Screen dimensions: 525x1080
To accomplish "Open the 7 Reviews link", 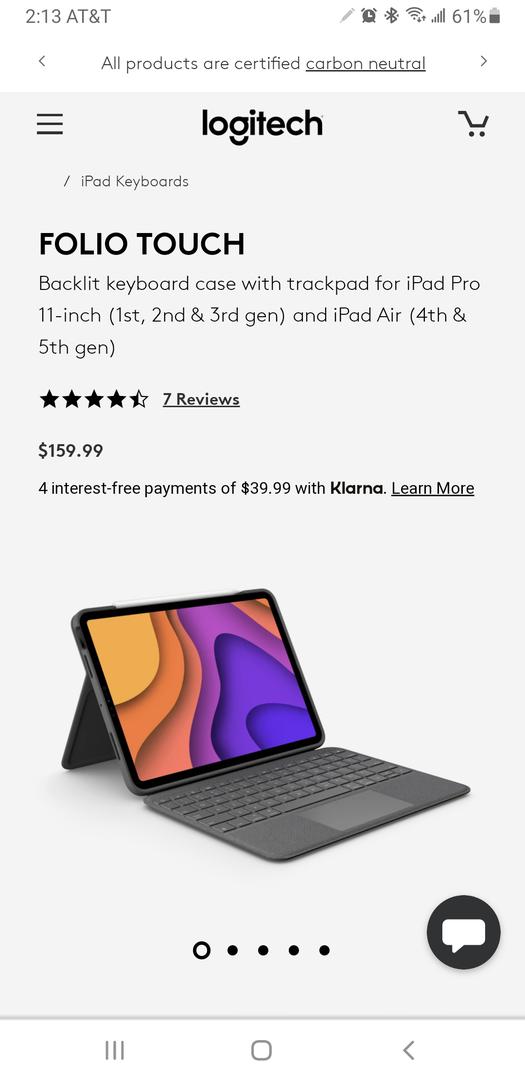I will click(x=201, y=399).
